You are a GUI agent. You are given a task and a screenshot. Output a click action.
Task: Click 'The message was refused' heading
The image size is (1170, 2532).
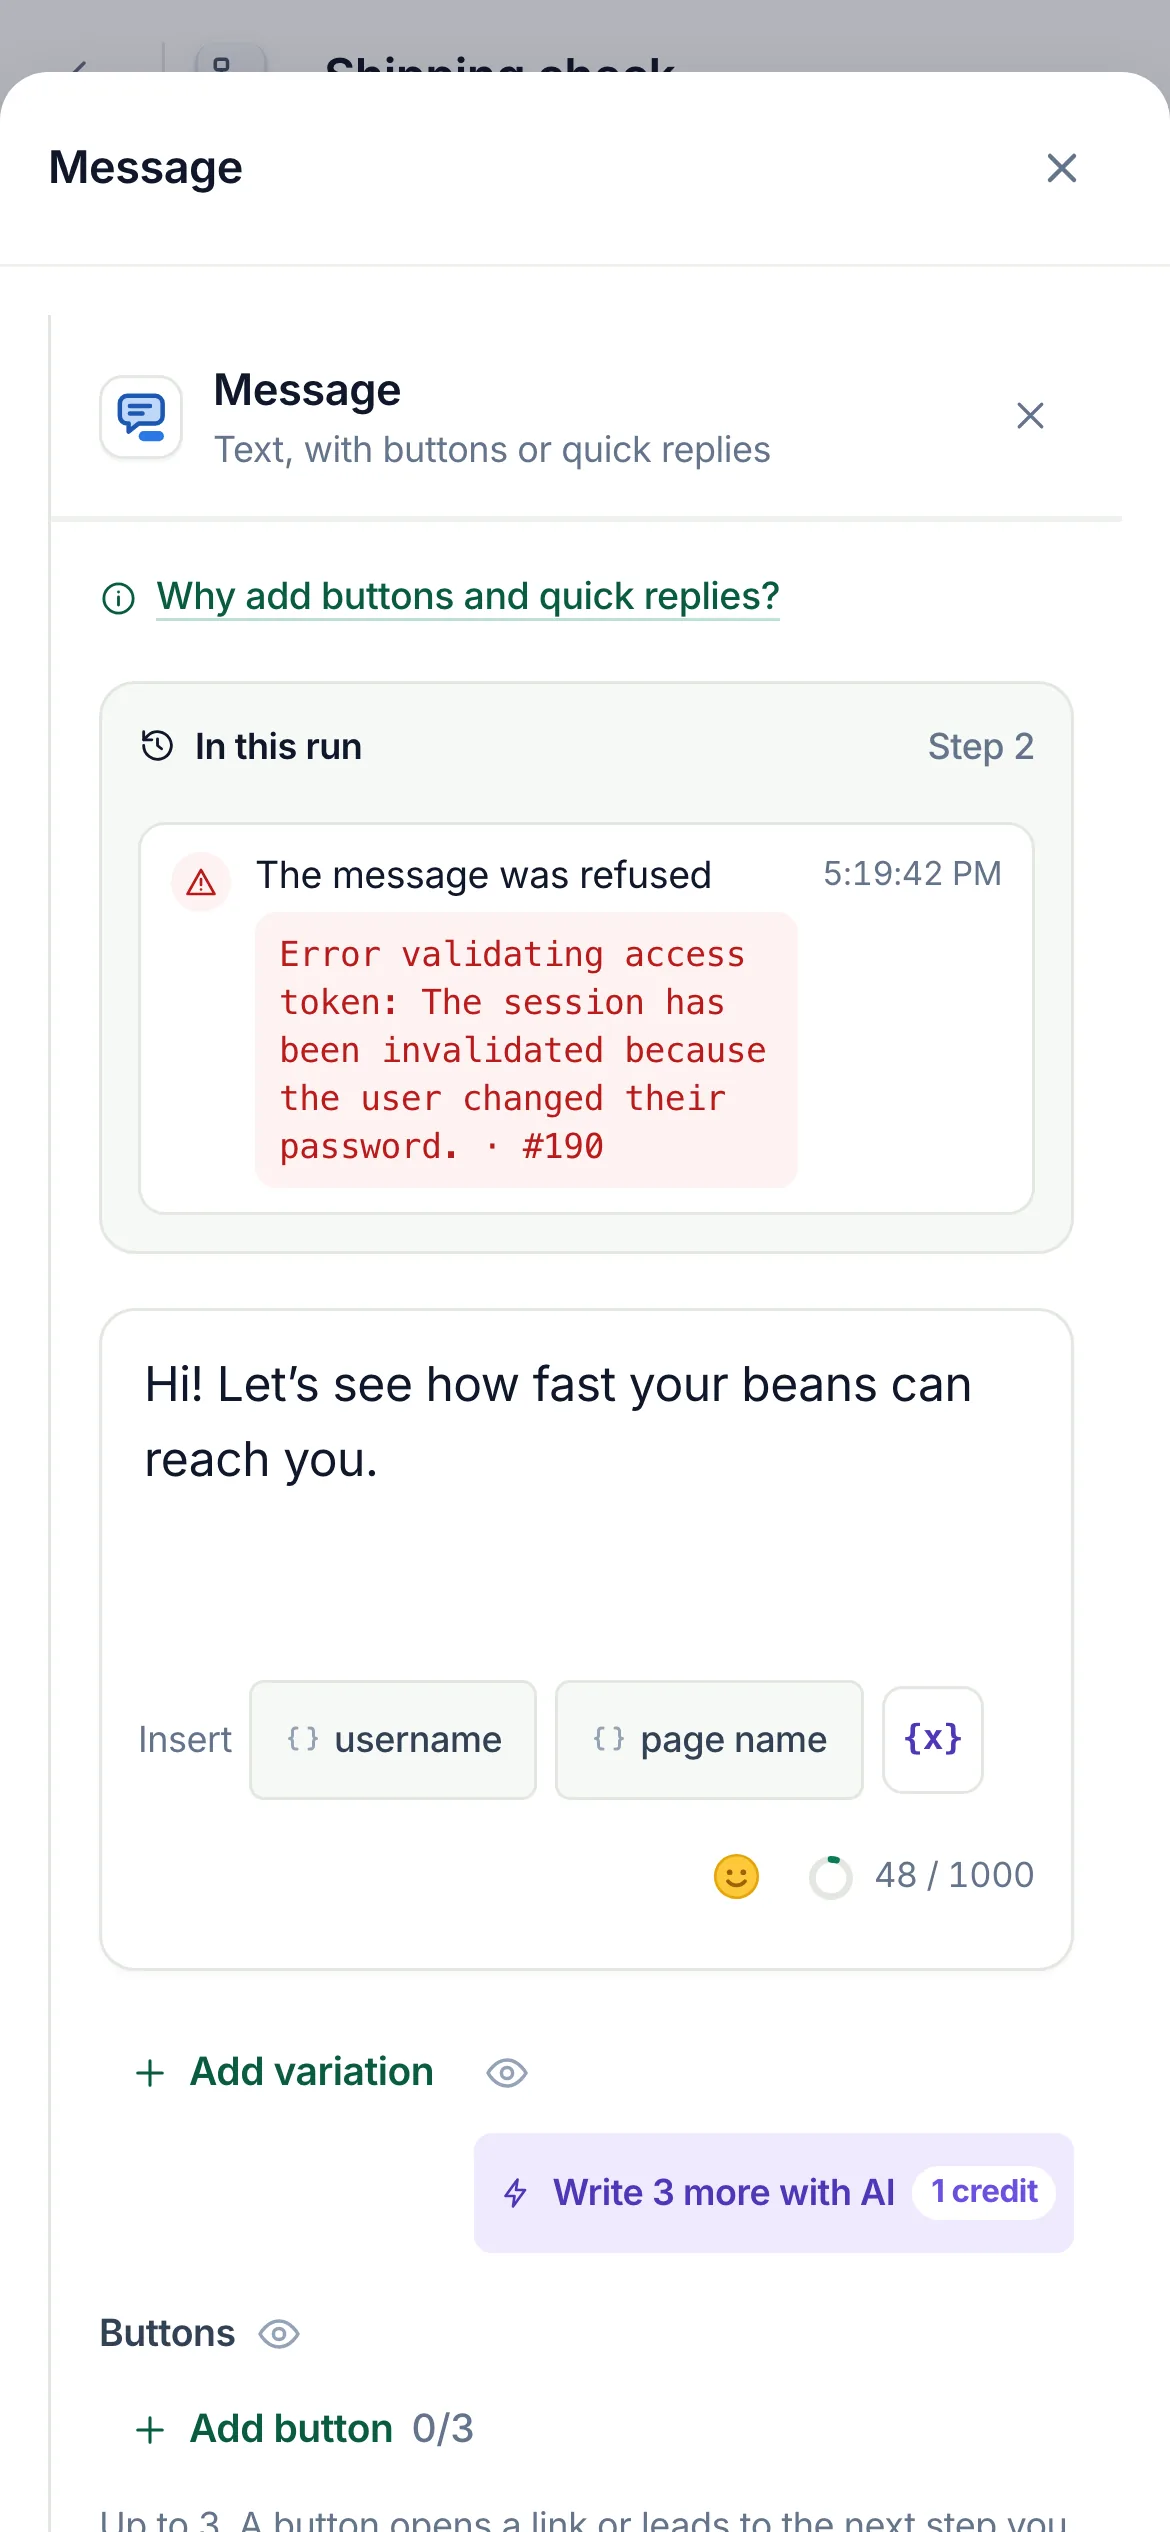484,875
